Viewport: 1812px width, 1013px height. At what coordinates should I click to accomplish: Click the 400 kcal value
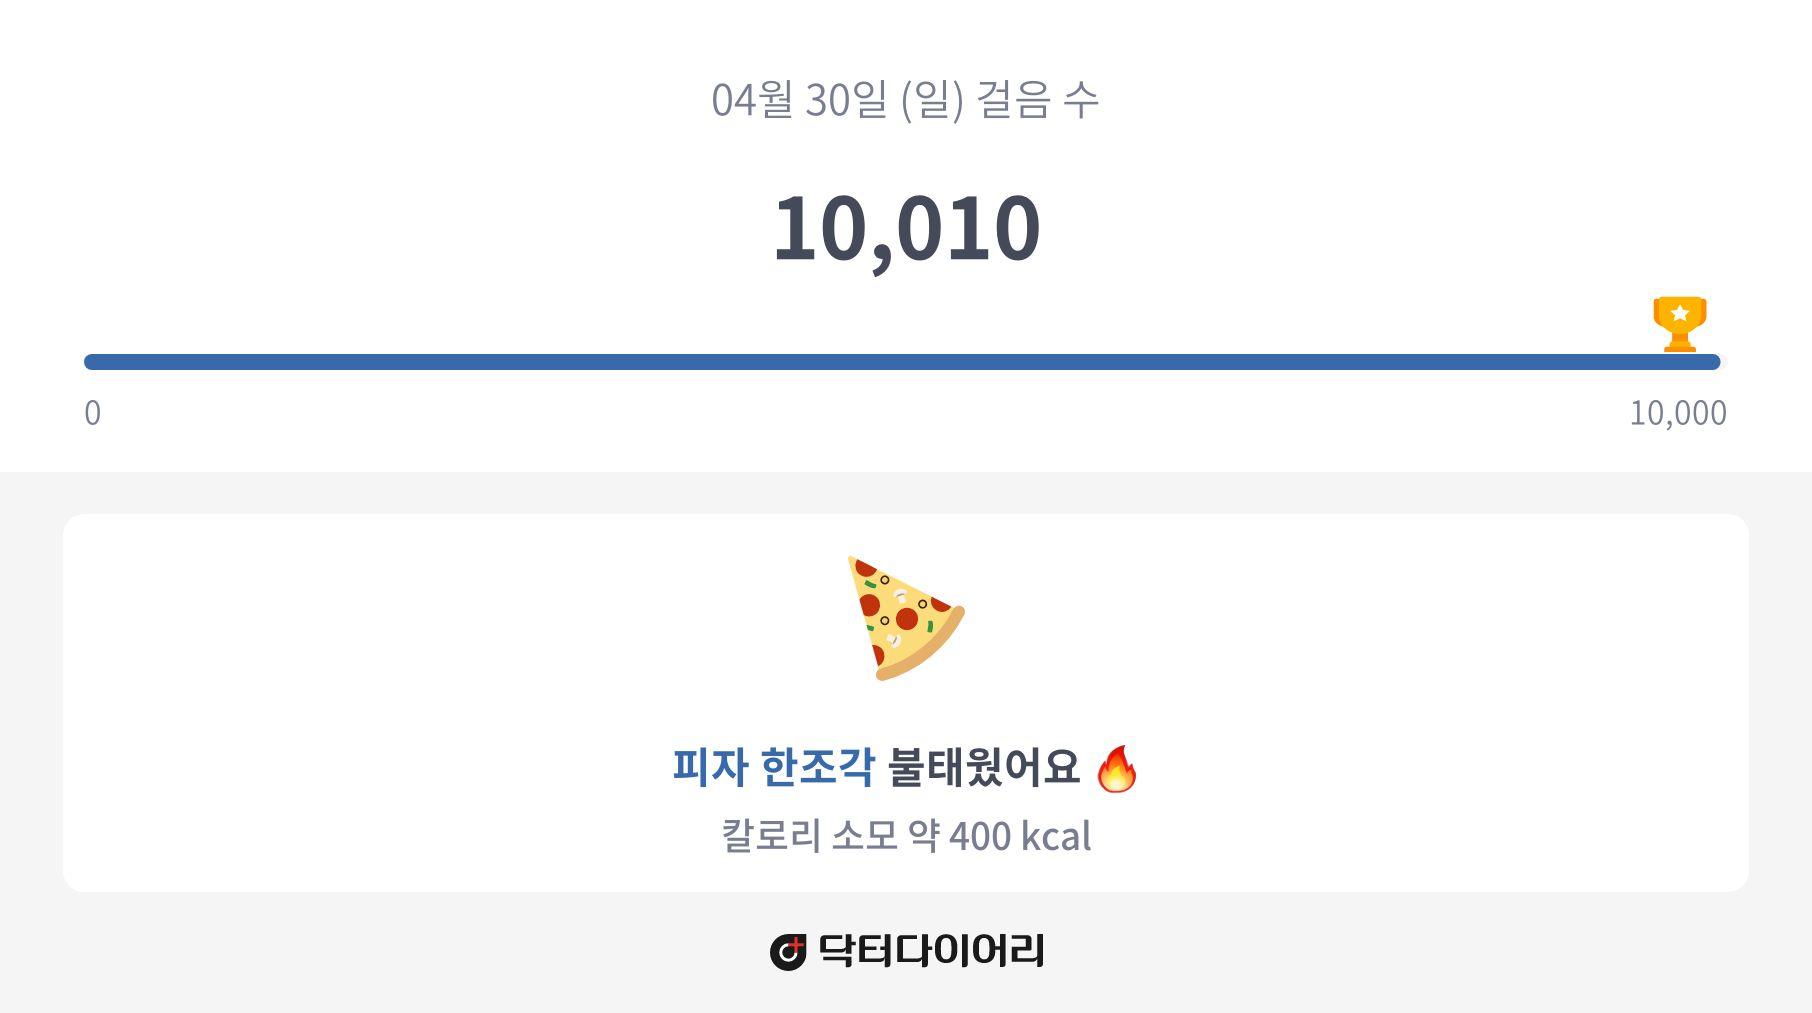pyautogui.click(x=1020, y=836)
